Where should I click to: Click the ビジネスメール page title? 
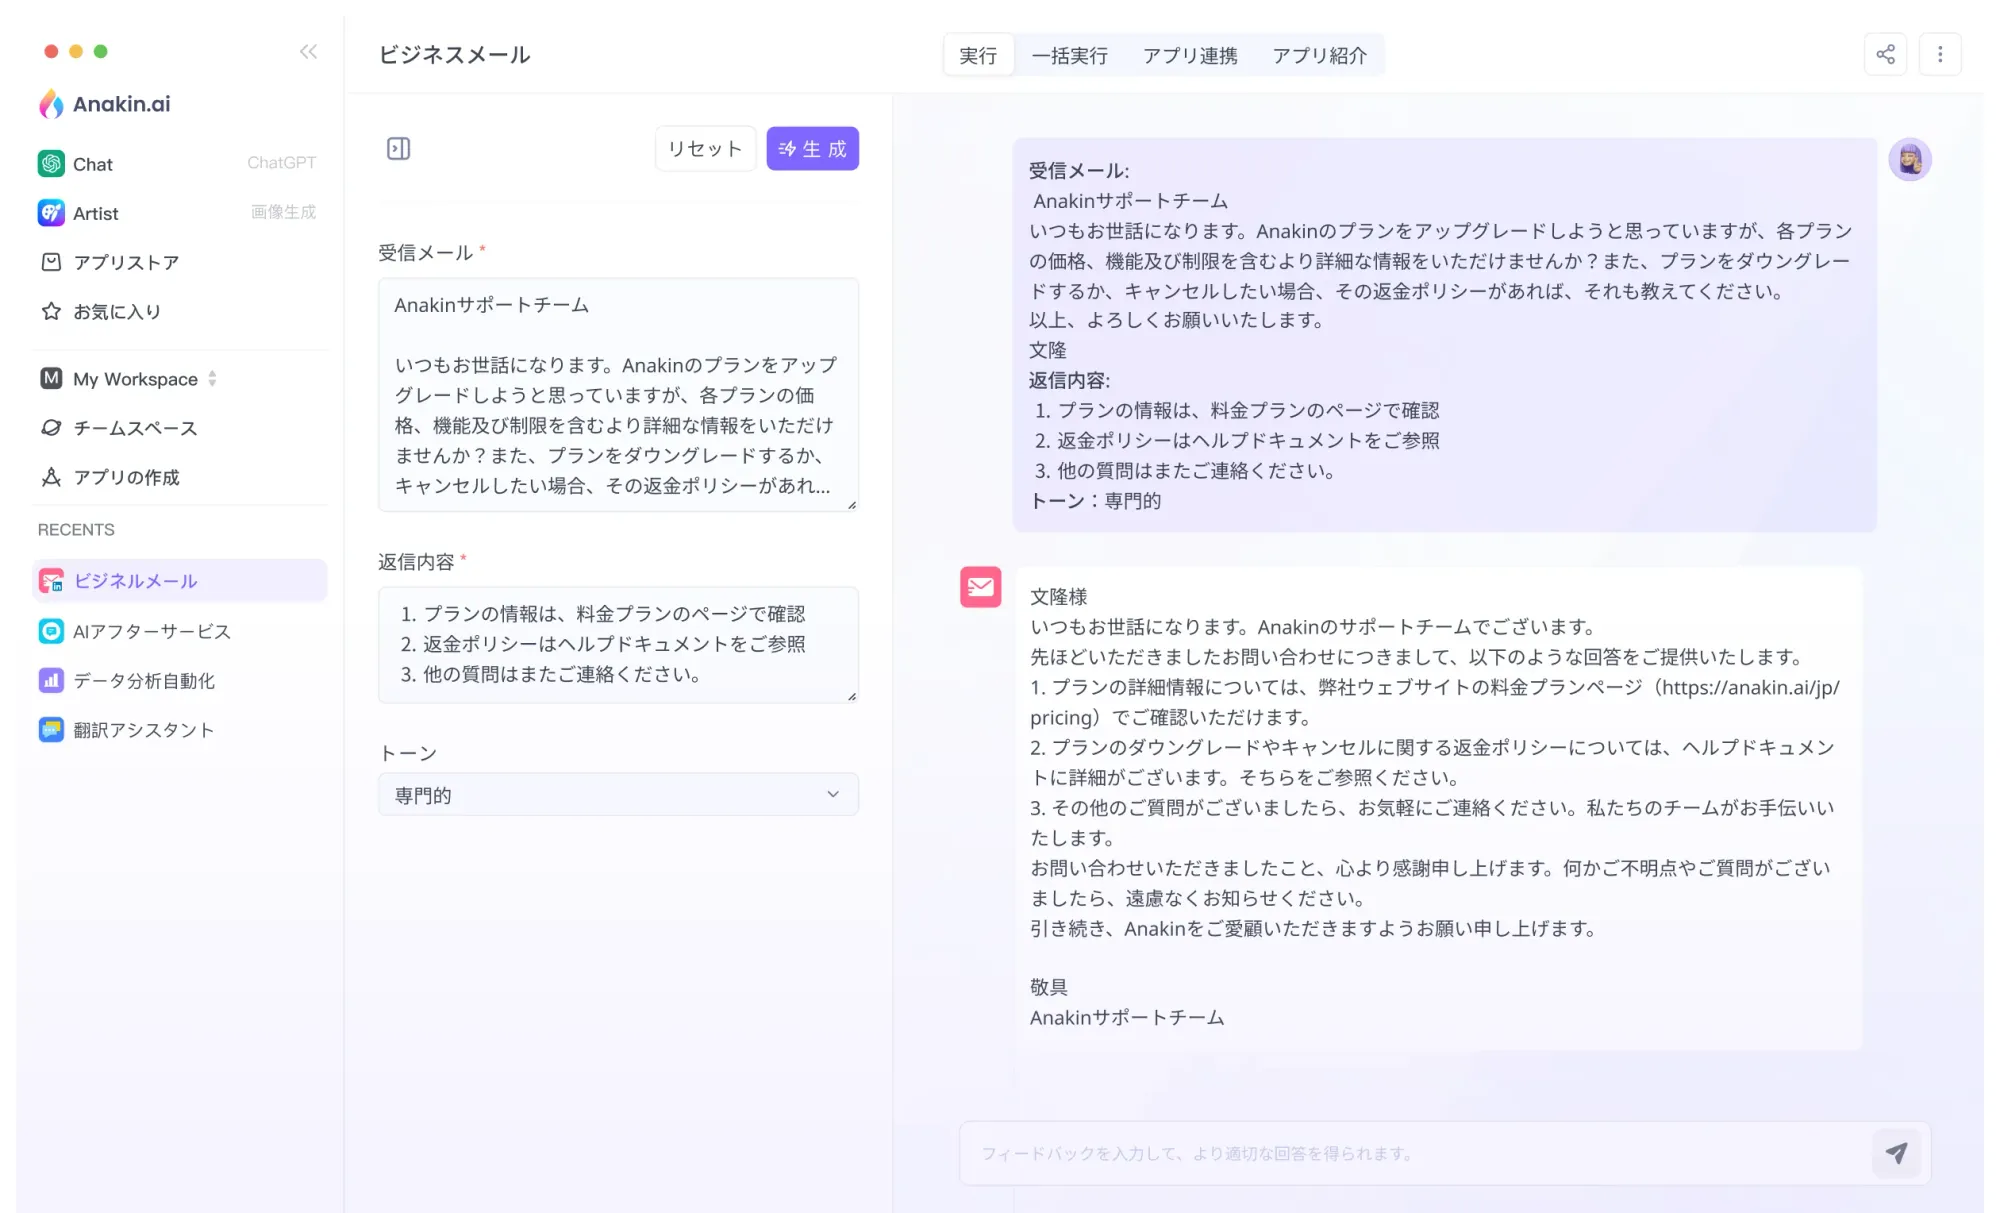[454, 55]
